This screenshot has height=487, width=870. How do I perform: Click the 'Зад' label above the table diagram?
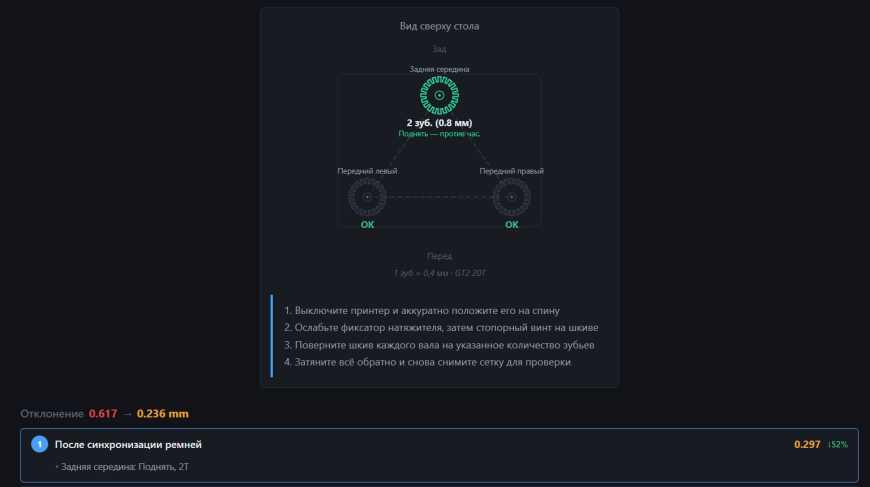439,49
